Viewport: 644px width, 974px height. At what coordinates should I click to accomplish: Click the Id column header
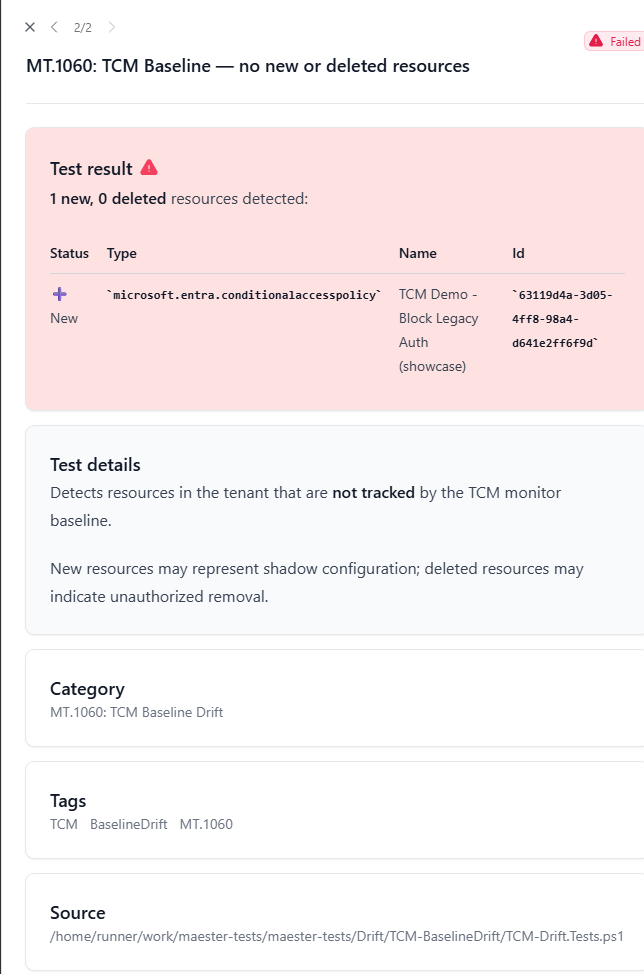(x=516, y=253)
